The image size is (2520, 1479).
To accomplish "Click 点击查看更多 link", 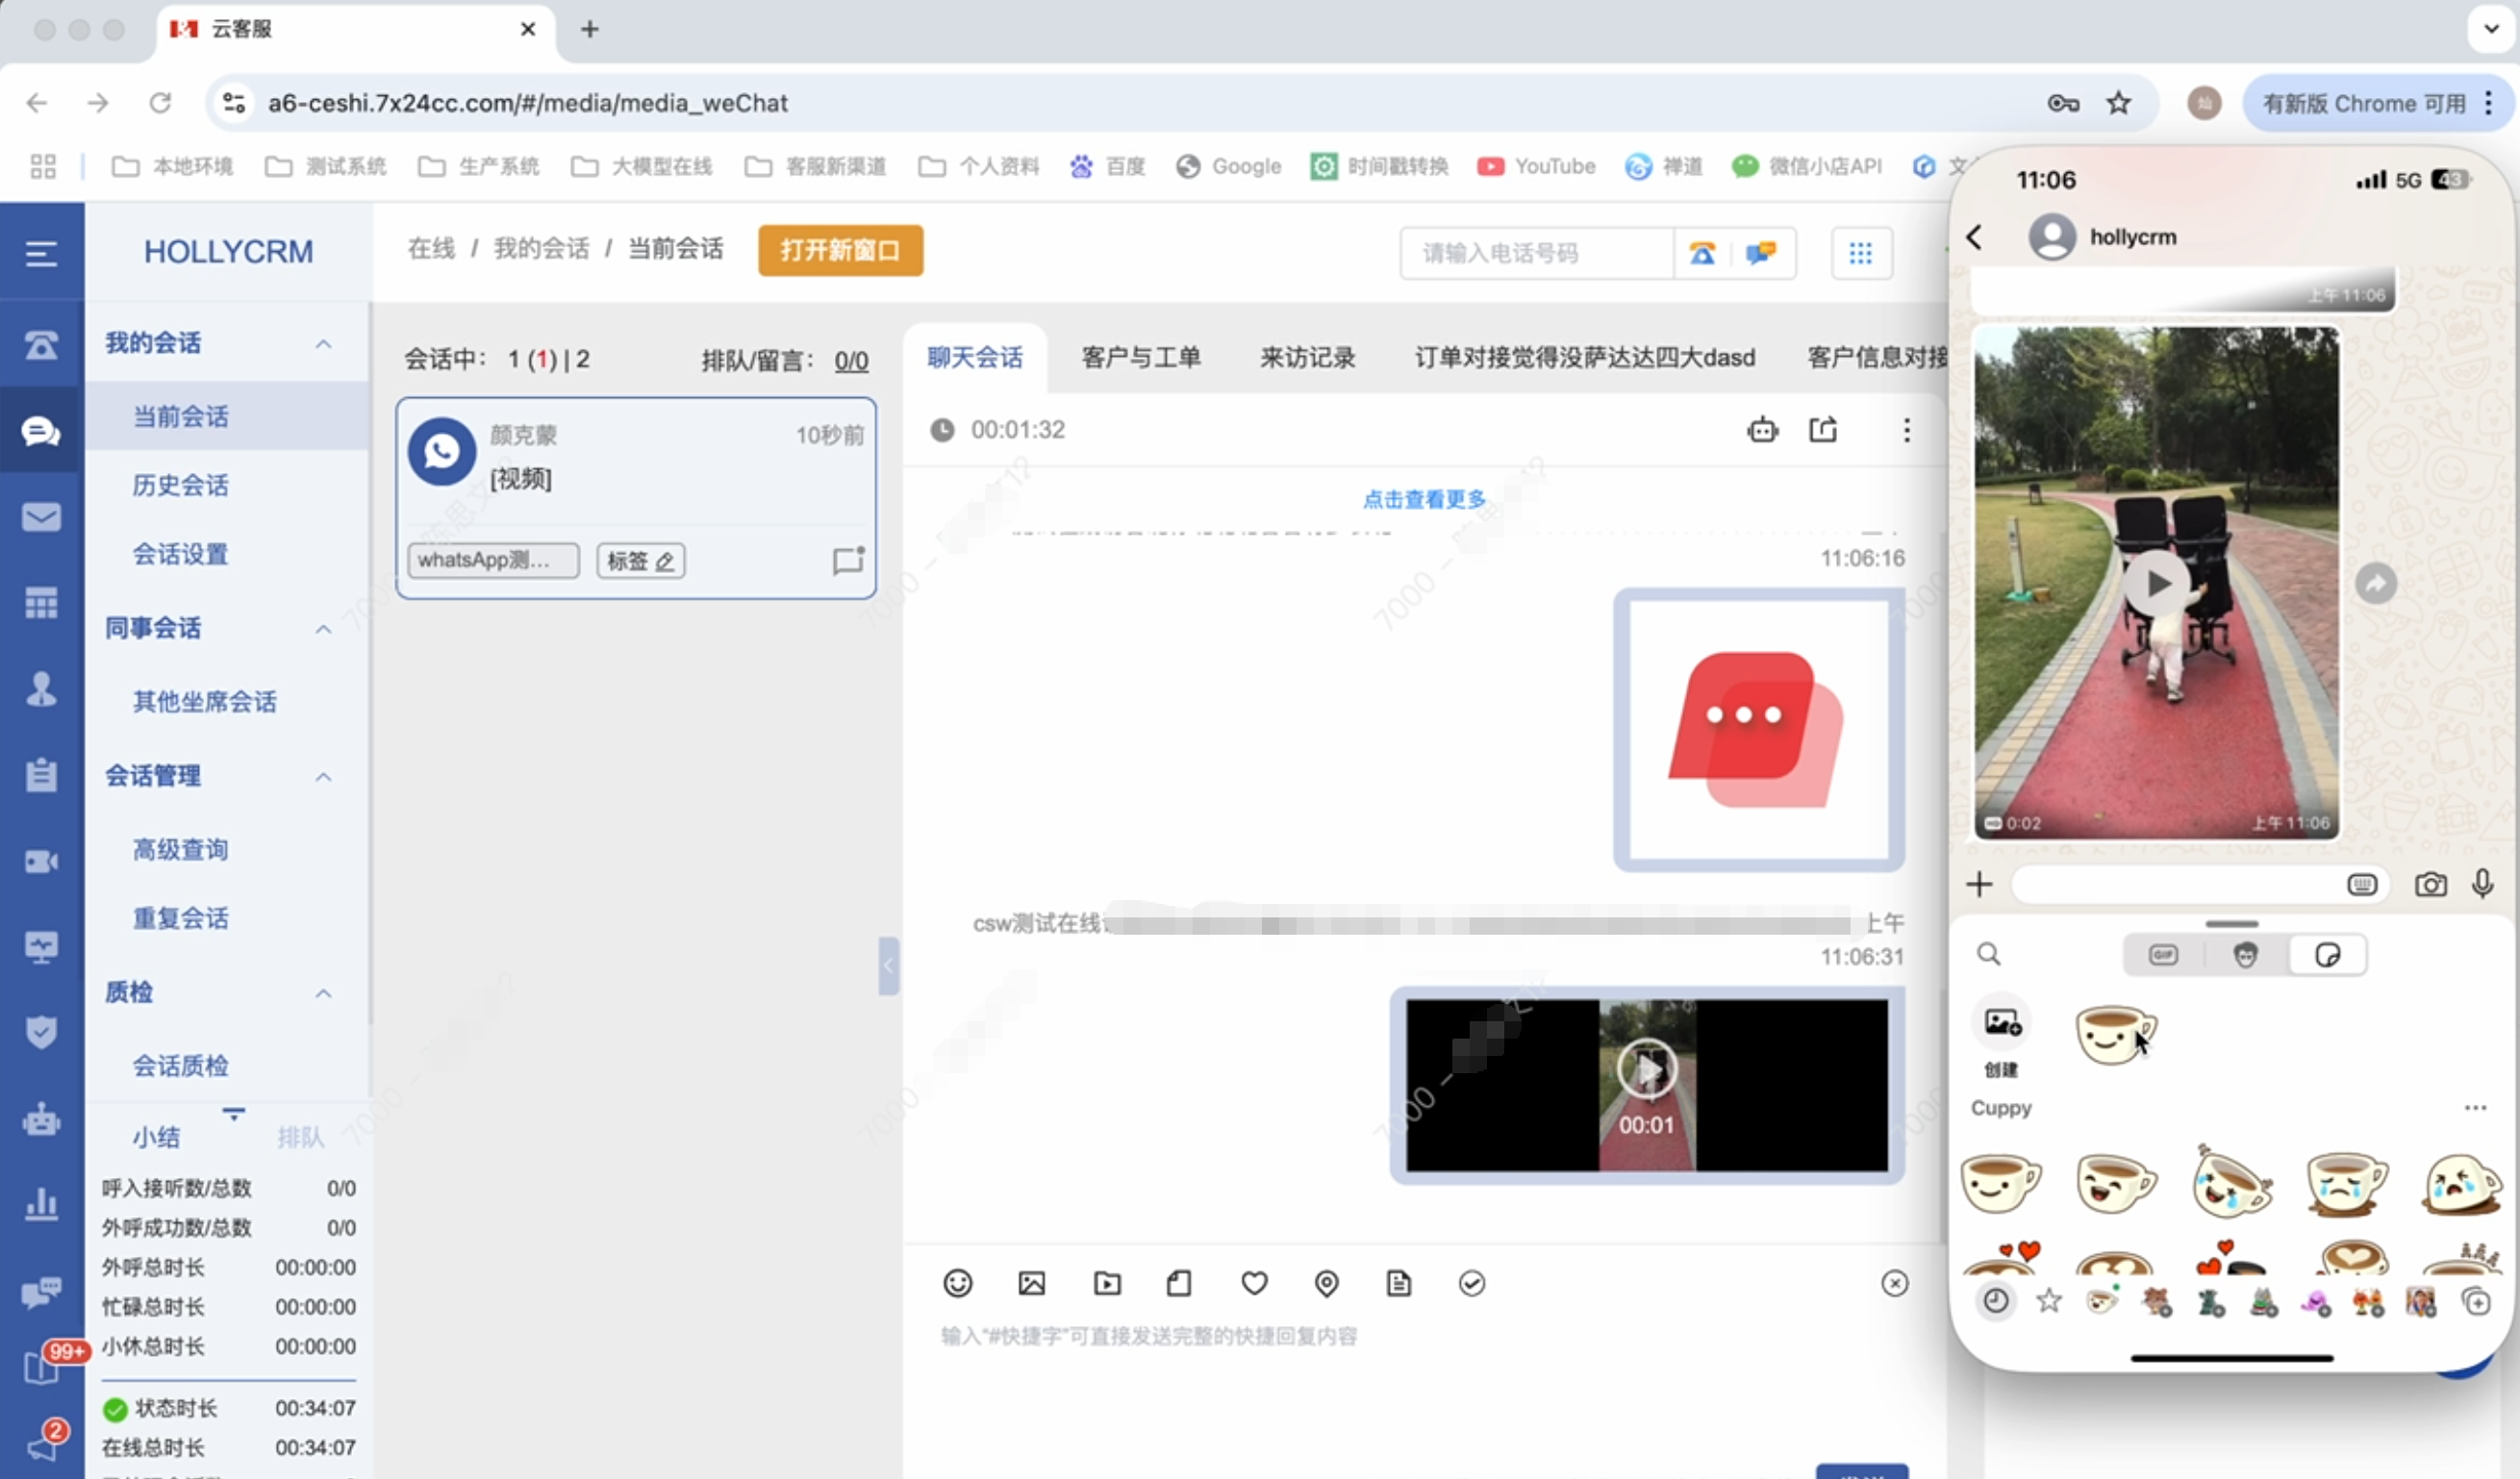I will pyautogui.click(x=1424, y=499).
